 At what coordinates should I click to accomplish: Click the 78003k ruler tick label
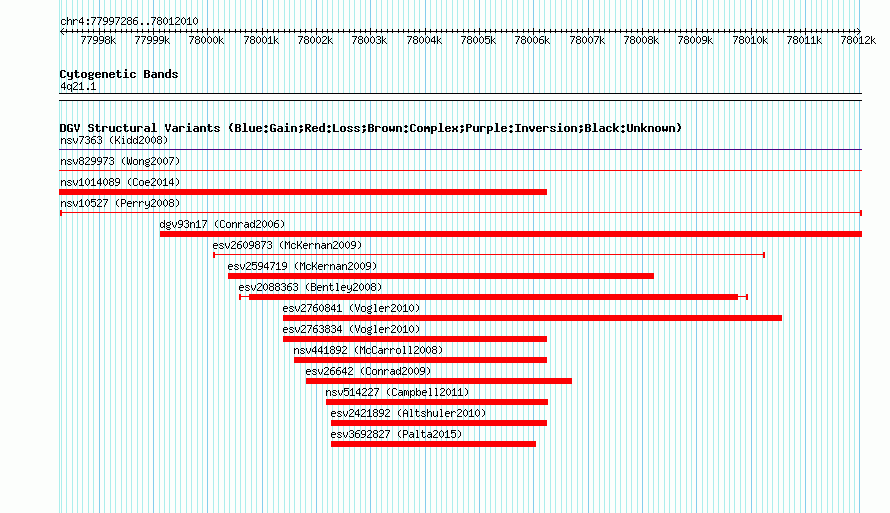[370, 41]
